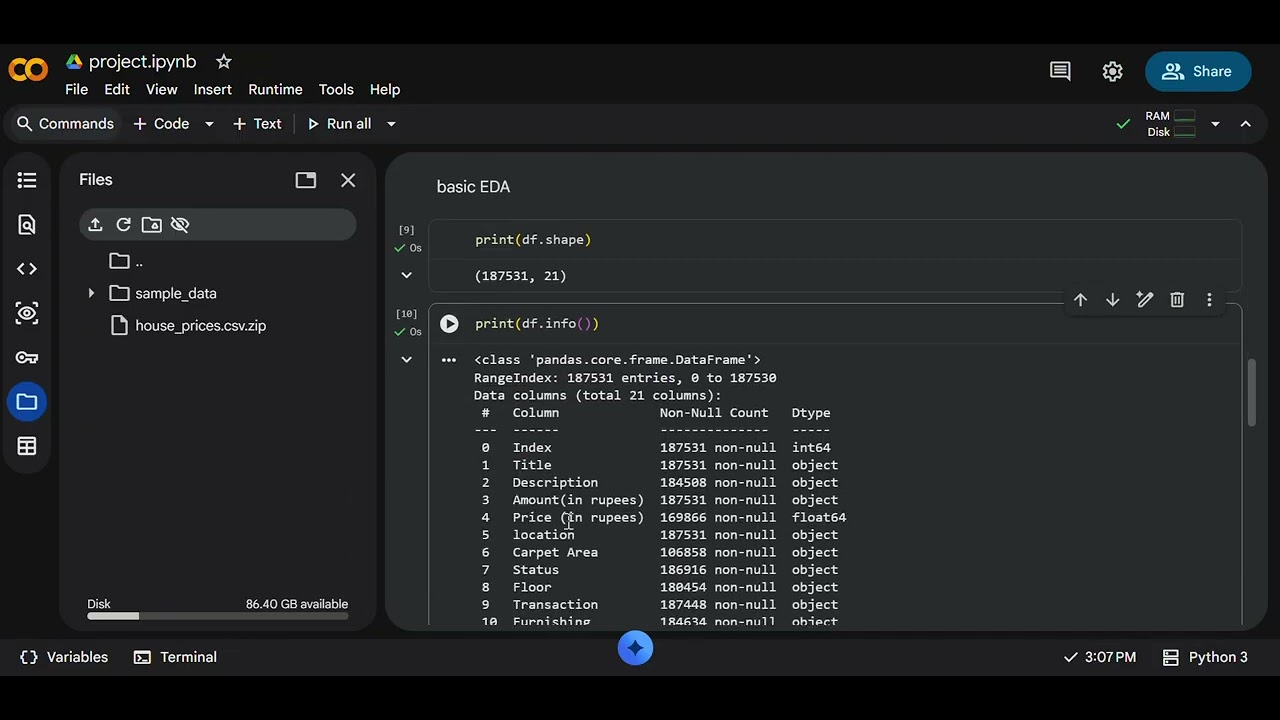This screenshot has width=1280, height=720.
Task: Open the Variables panel
Action: (x=64, y=657)
